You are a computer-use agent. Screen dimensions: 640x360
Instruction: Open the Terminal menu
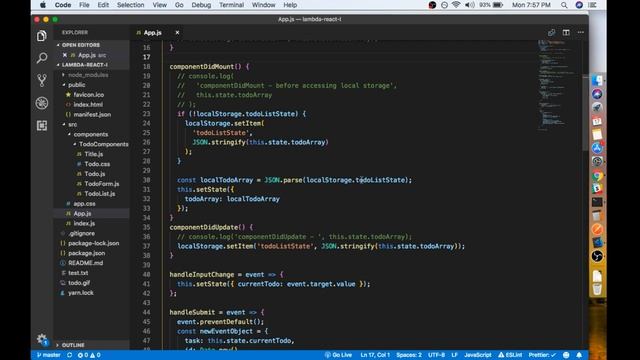231,5
